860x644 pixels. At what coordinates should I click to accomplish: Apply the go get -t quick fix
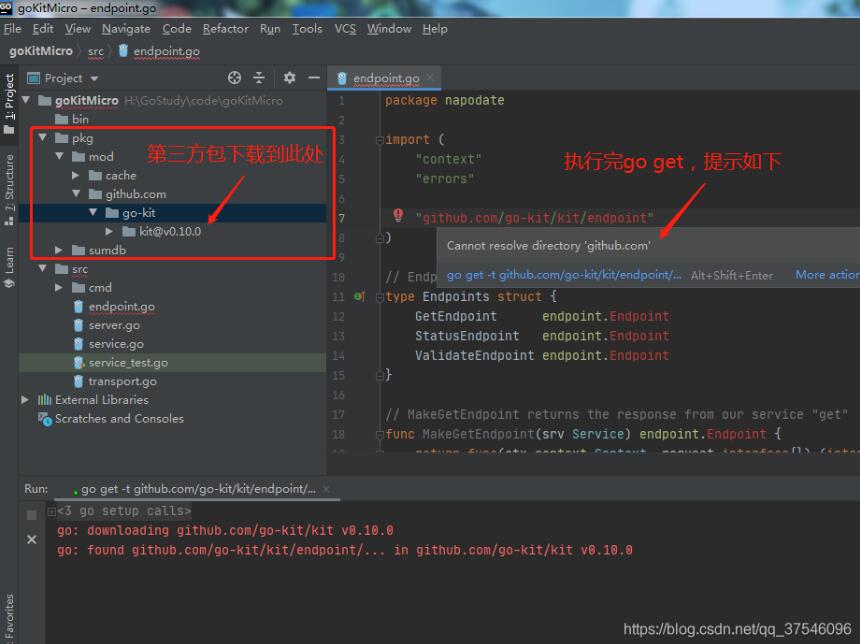pyautogui.click(x=564, y=275)
